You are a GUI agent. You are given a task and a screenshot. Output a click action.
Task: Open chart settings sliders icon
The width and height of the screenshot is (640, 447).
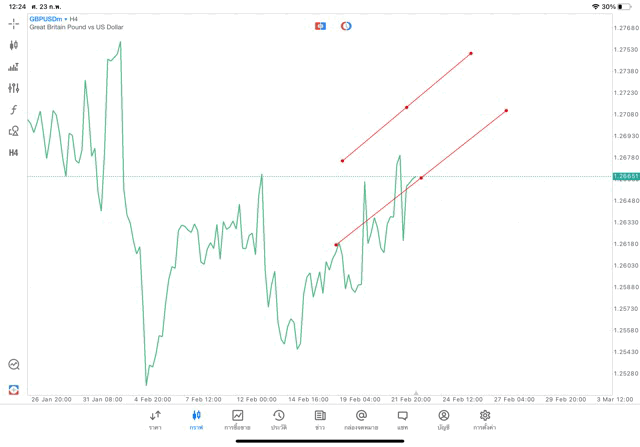14,88
